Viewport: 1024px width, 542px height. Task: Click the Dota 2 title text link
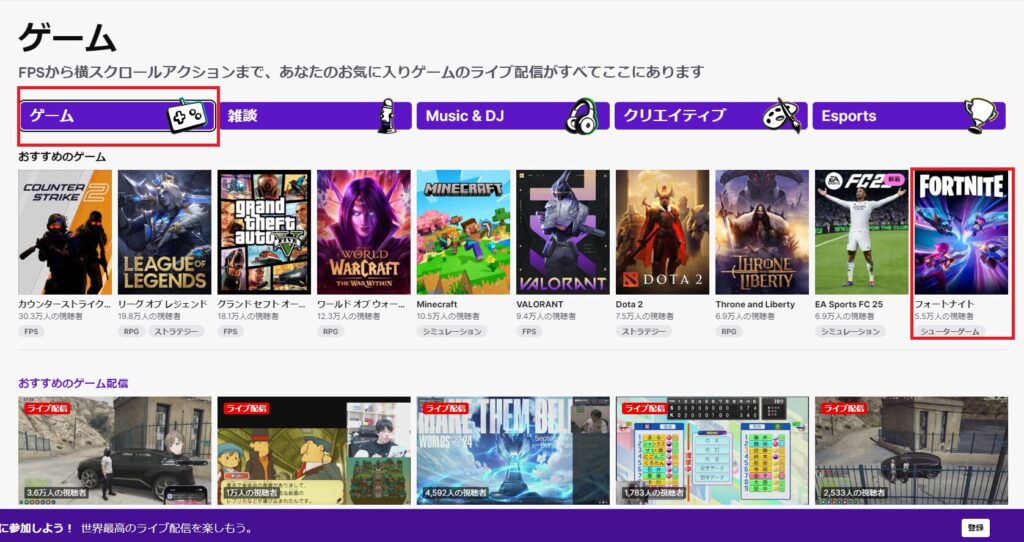630,304
